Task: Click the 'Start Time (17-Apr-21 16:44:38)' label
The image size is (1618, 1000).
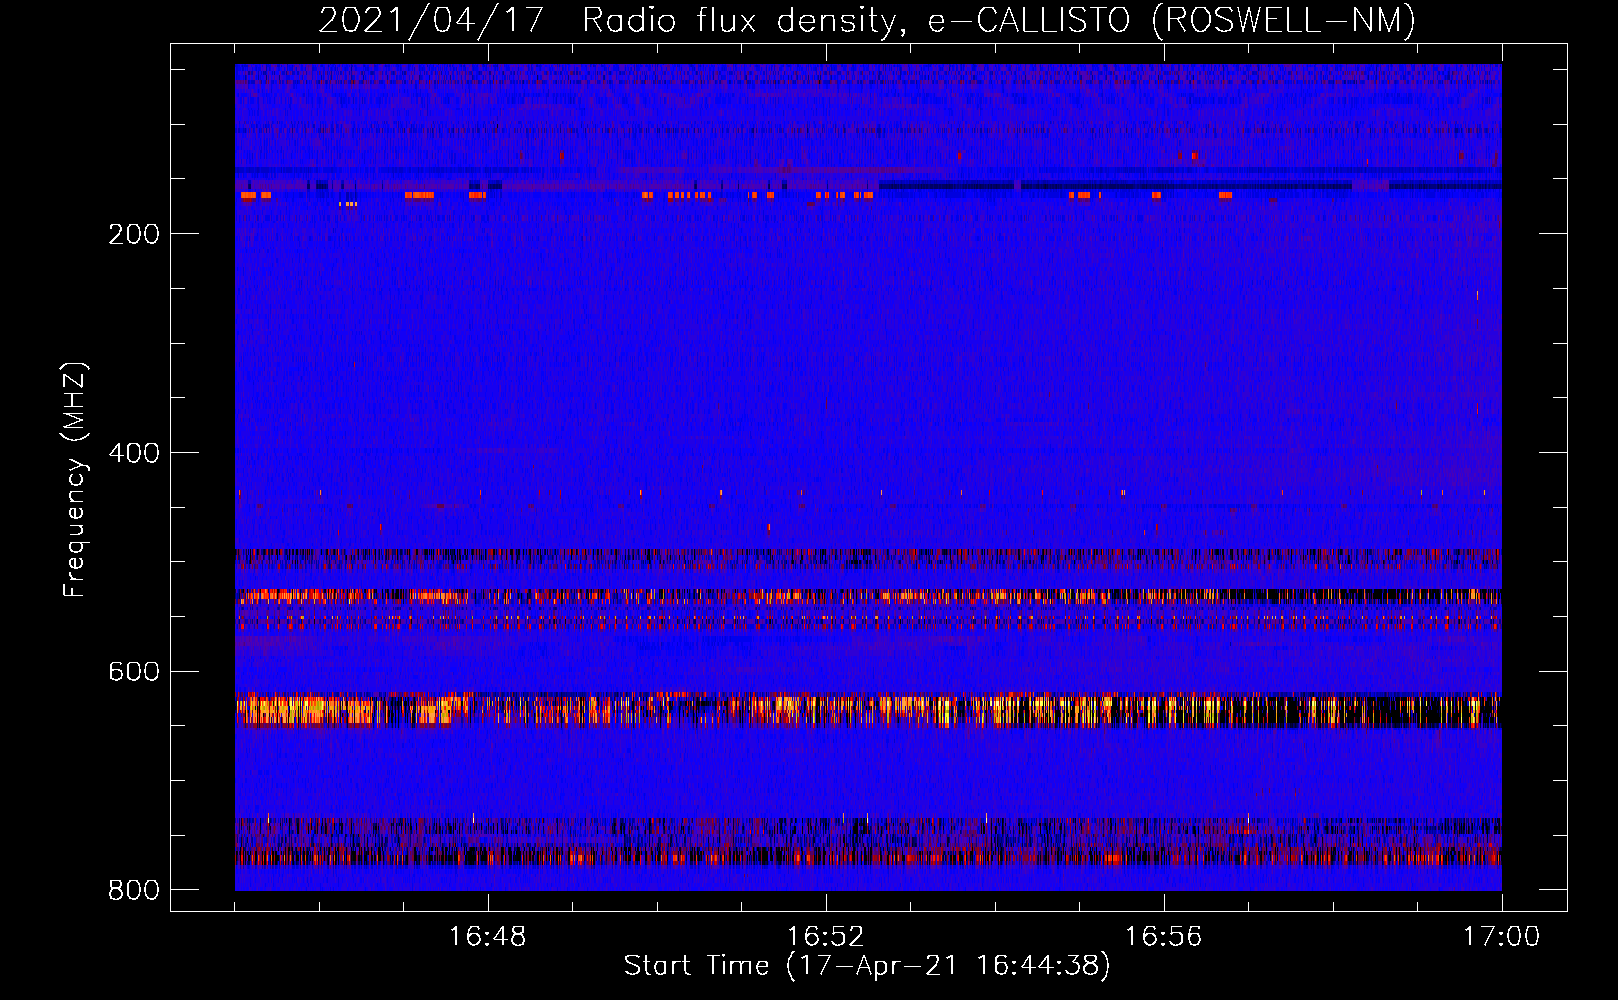Action: (x=867, y=966)
